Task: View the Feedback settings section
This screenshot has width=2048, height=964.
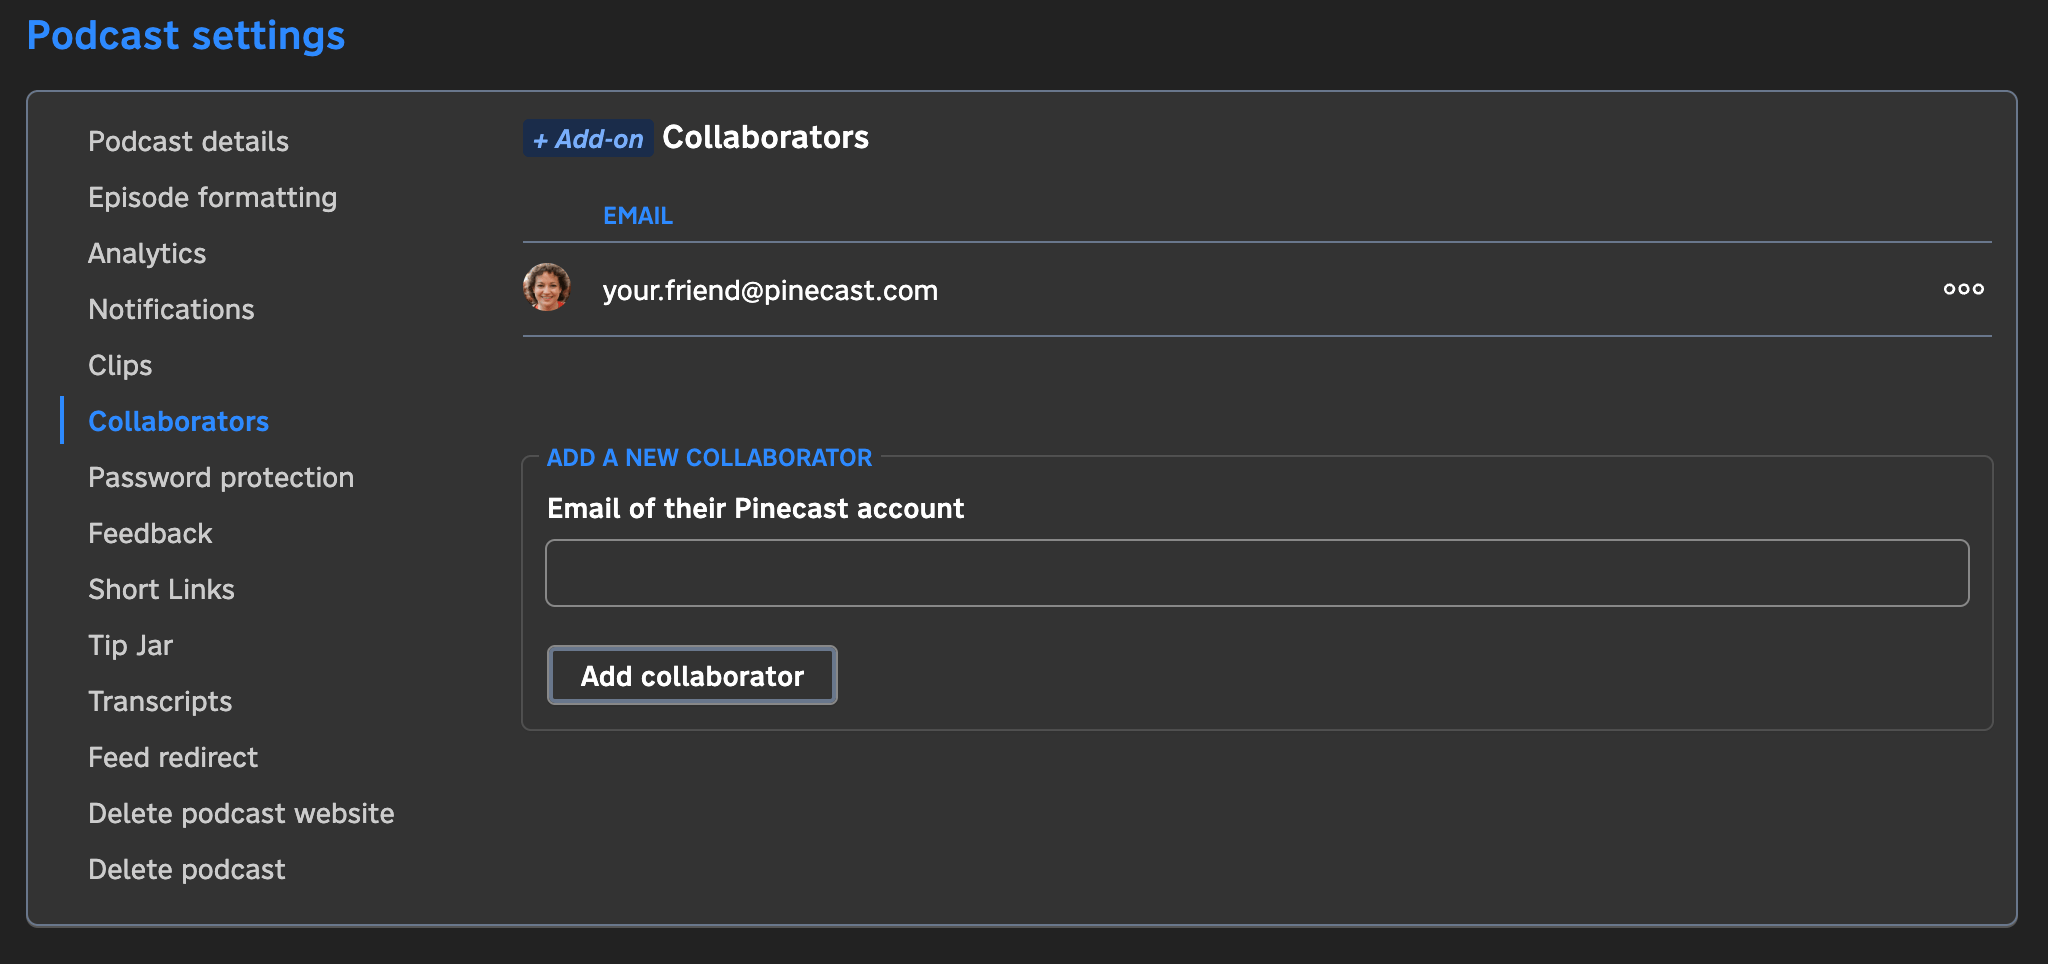Action: pos(150,533)
